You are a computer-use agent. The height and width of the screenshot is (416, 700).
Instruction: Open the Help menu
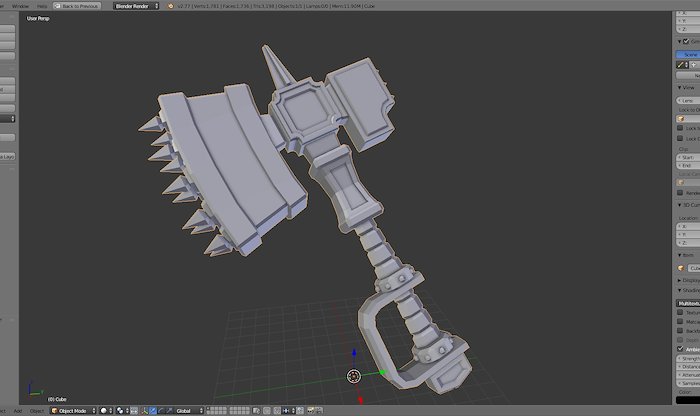pyautogui.click(x=42, y=5)
